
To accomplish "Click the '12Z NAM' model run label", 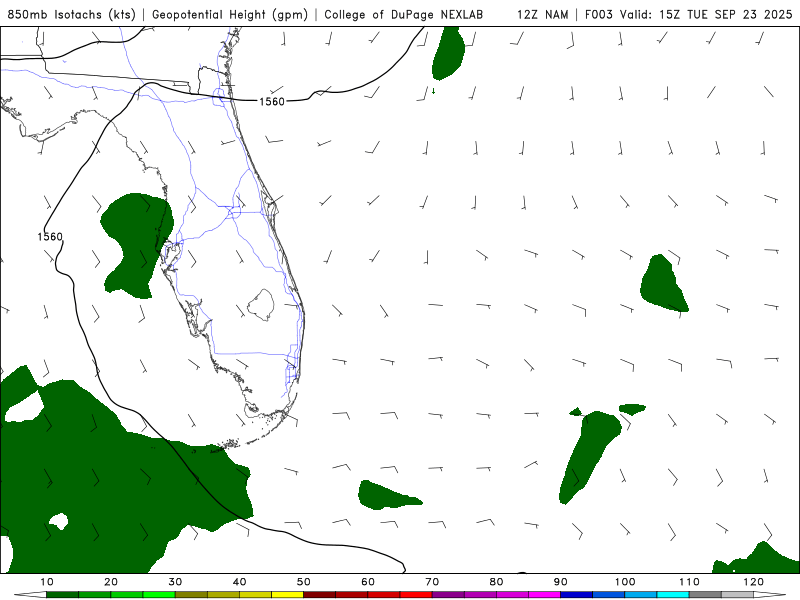I will 542,15.
